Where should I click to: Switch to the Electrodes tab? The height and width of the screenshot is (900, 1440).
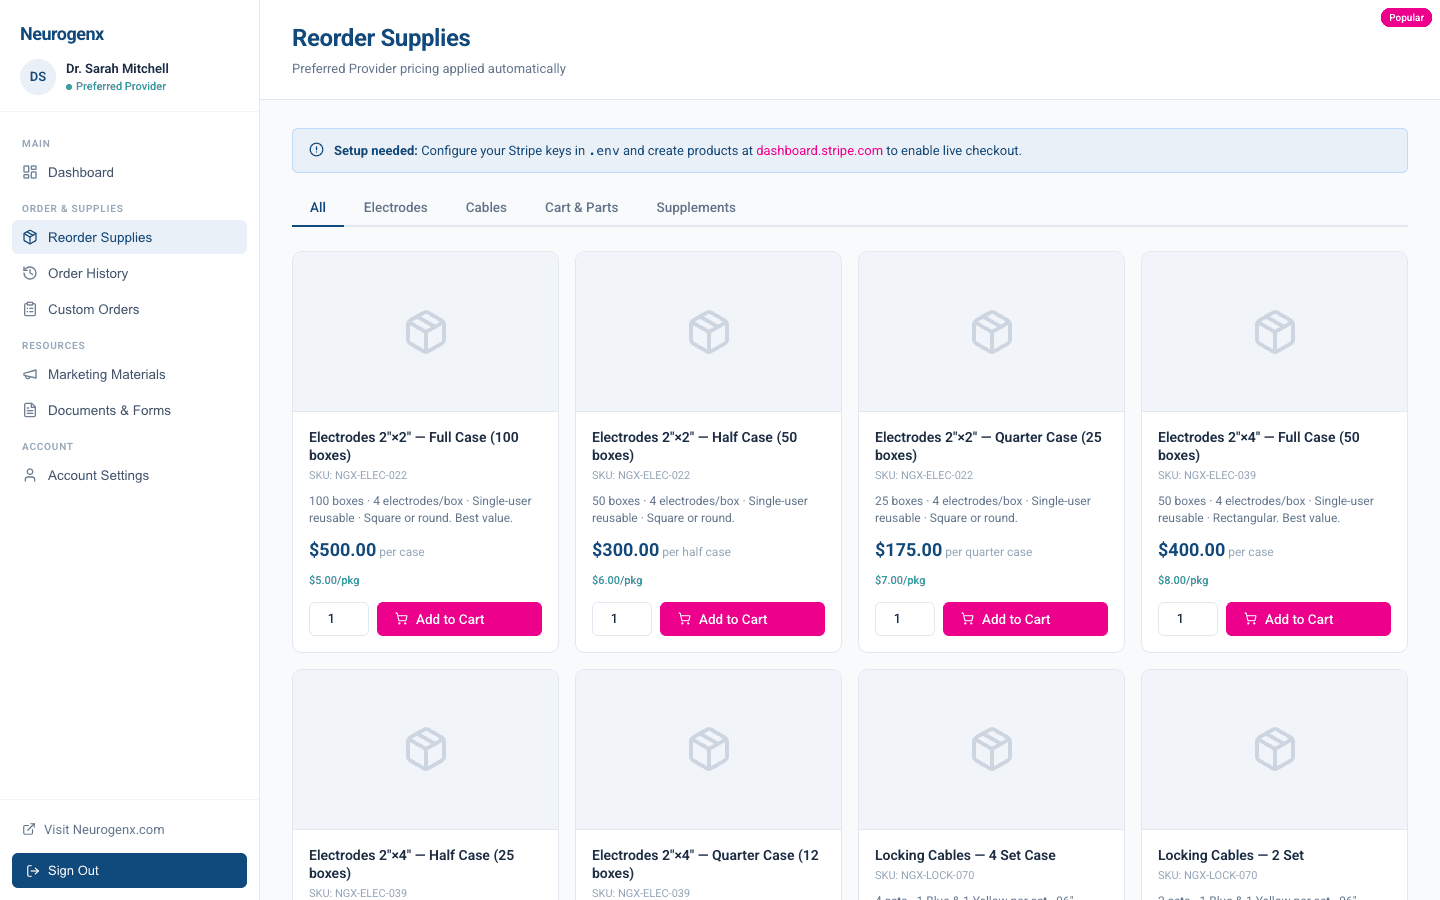click(x=395, y=207)
